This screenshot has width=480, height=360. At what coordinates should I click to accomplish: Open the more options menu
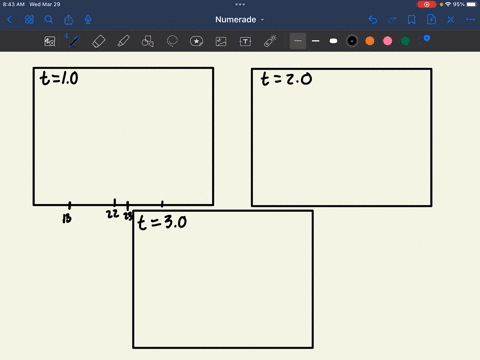click(470, 20)
